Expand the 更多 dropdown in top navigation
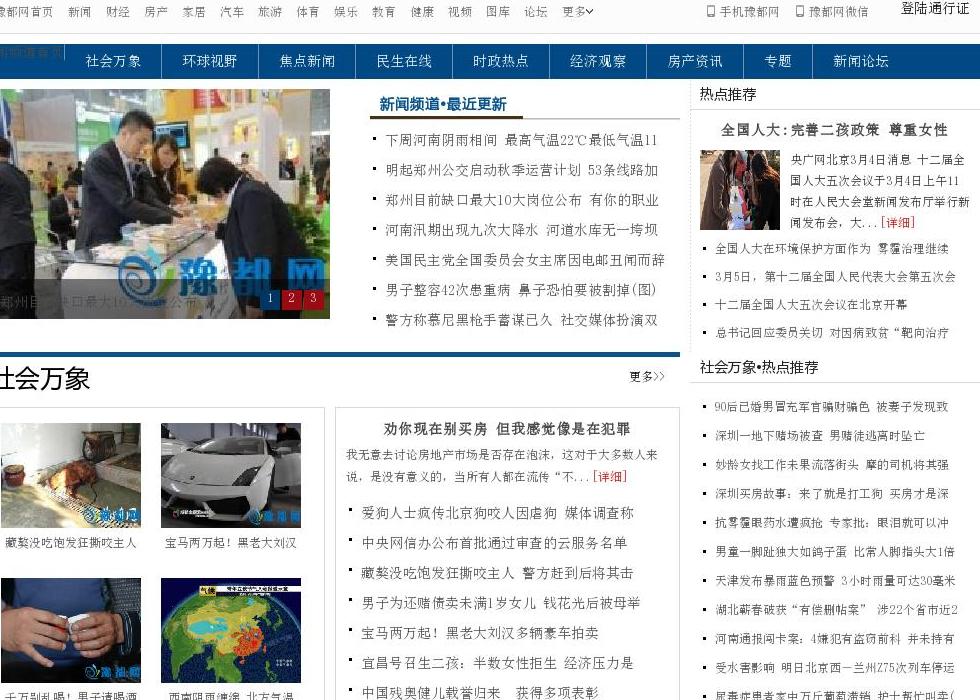This screenshot has width=980, height=700. pos(578,11)
